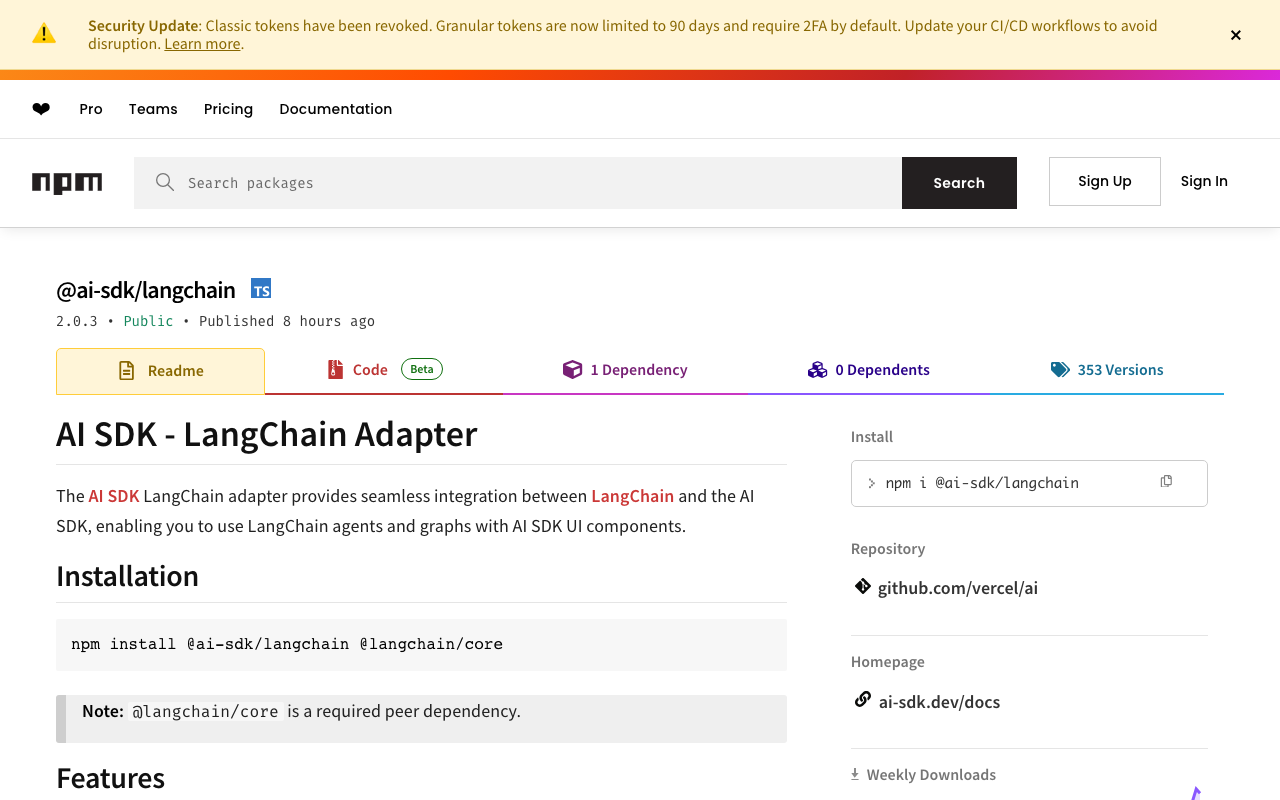Focus the Search packages input field
The height and width of the screenshot is (800, 1280).
[540, 183]
